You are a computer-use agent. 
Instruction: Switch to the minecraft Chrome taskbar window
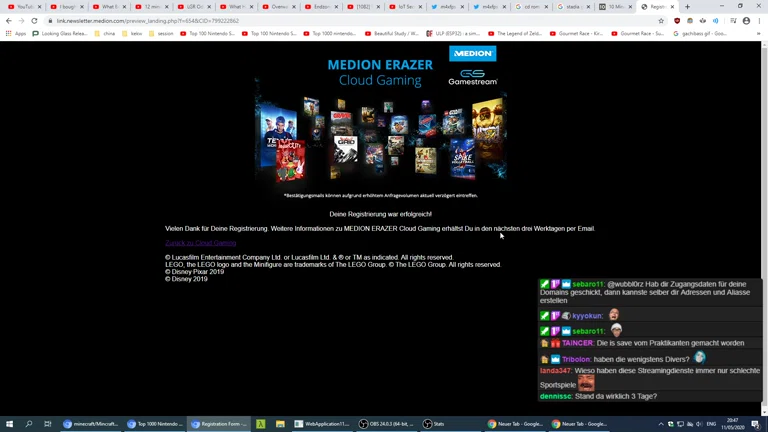91,424
